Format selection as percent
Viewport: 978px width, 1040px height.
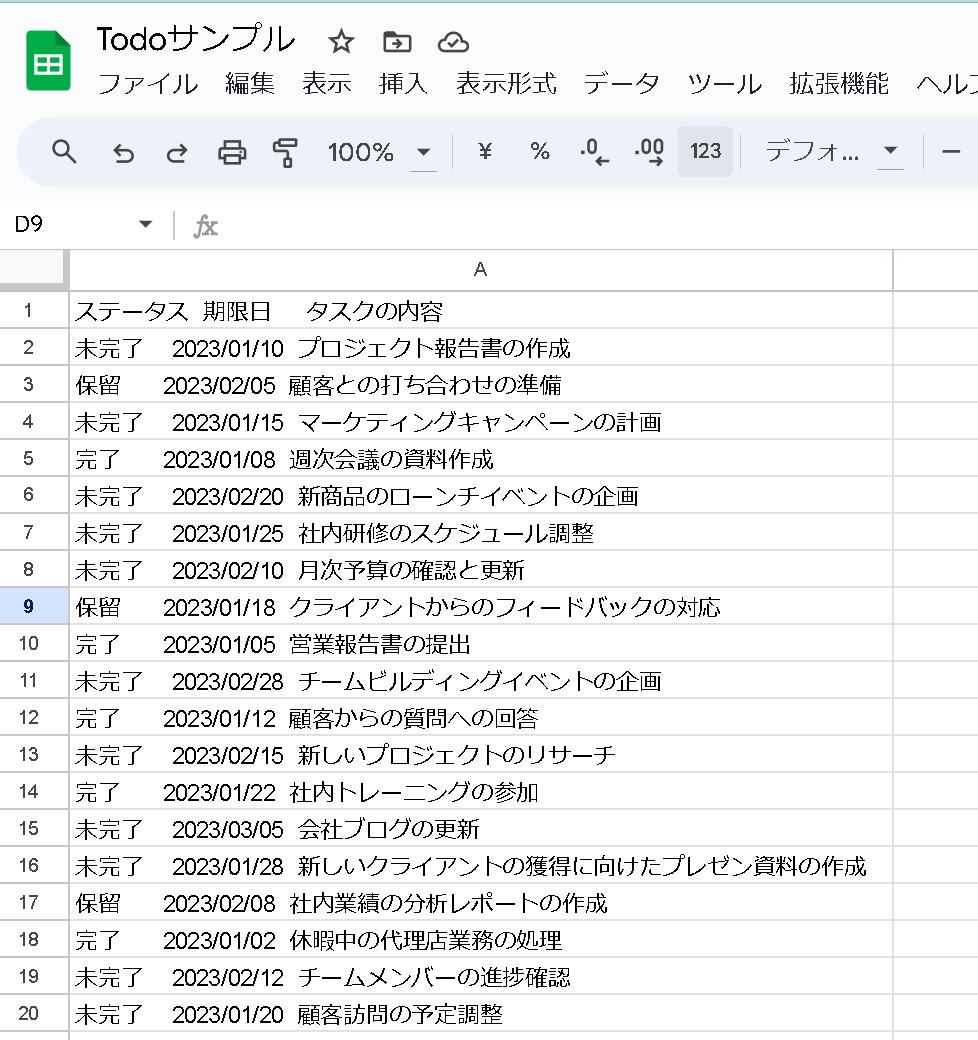(x=539, y=152)
